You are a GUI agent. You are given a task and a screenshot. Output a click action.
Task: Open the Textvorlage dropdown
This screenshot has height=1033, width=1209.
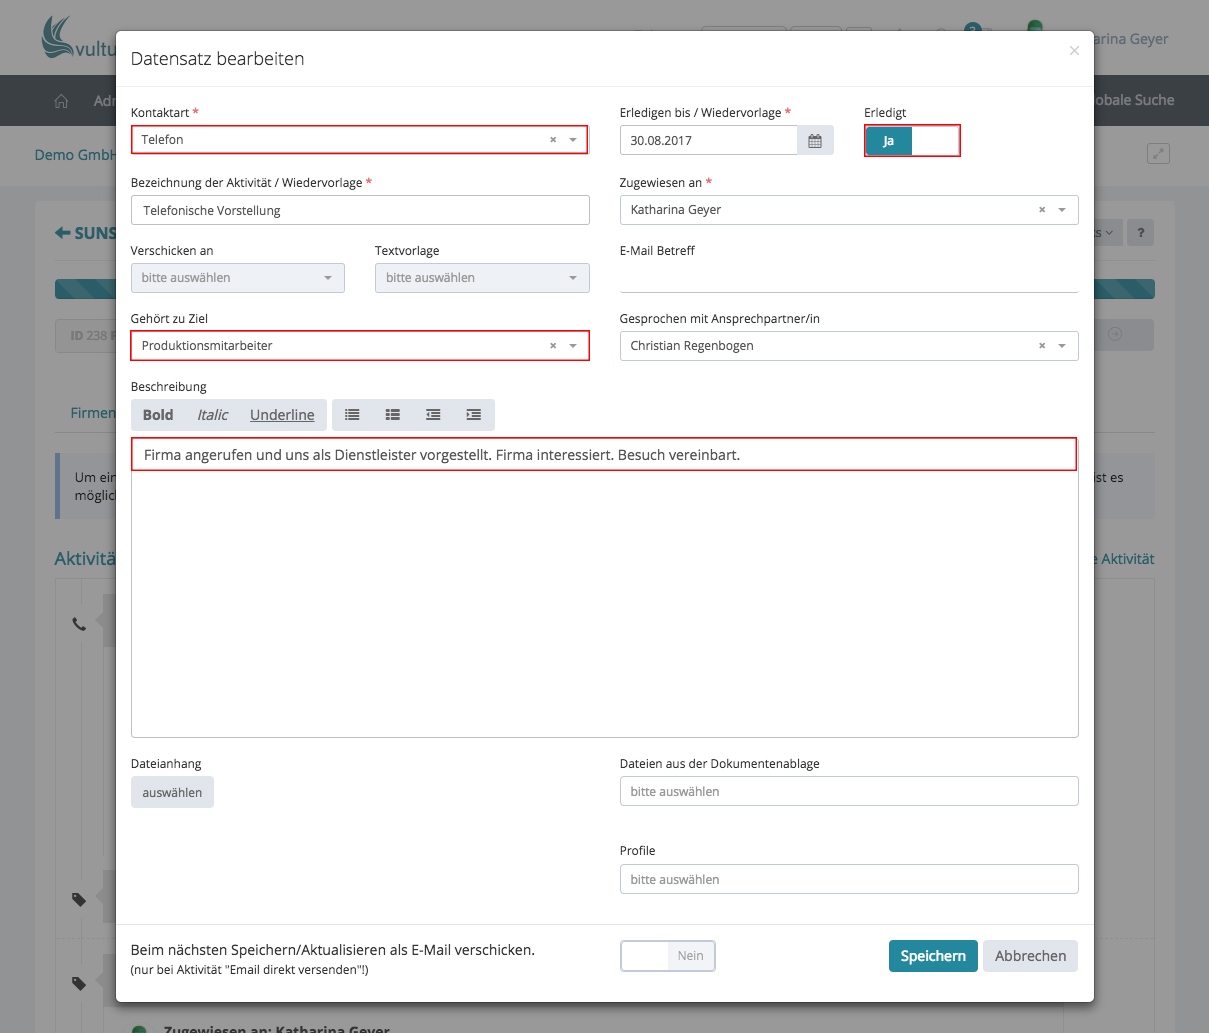click(481, 278)
